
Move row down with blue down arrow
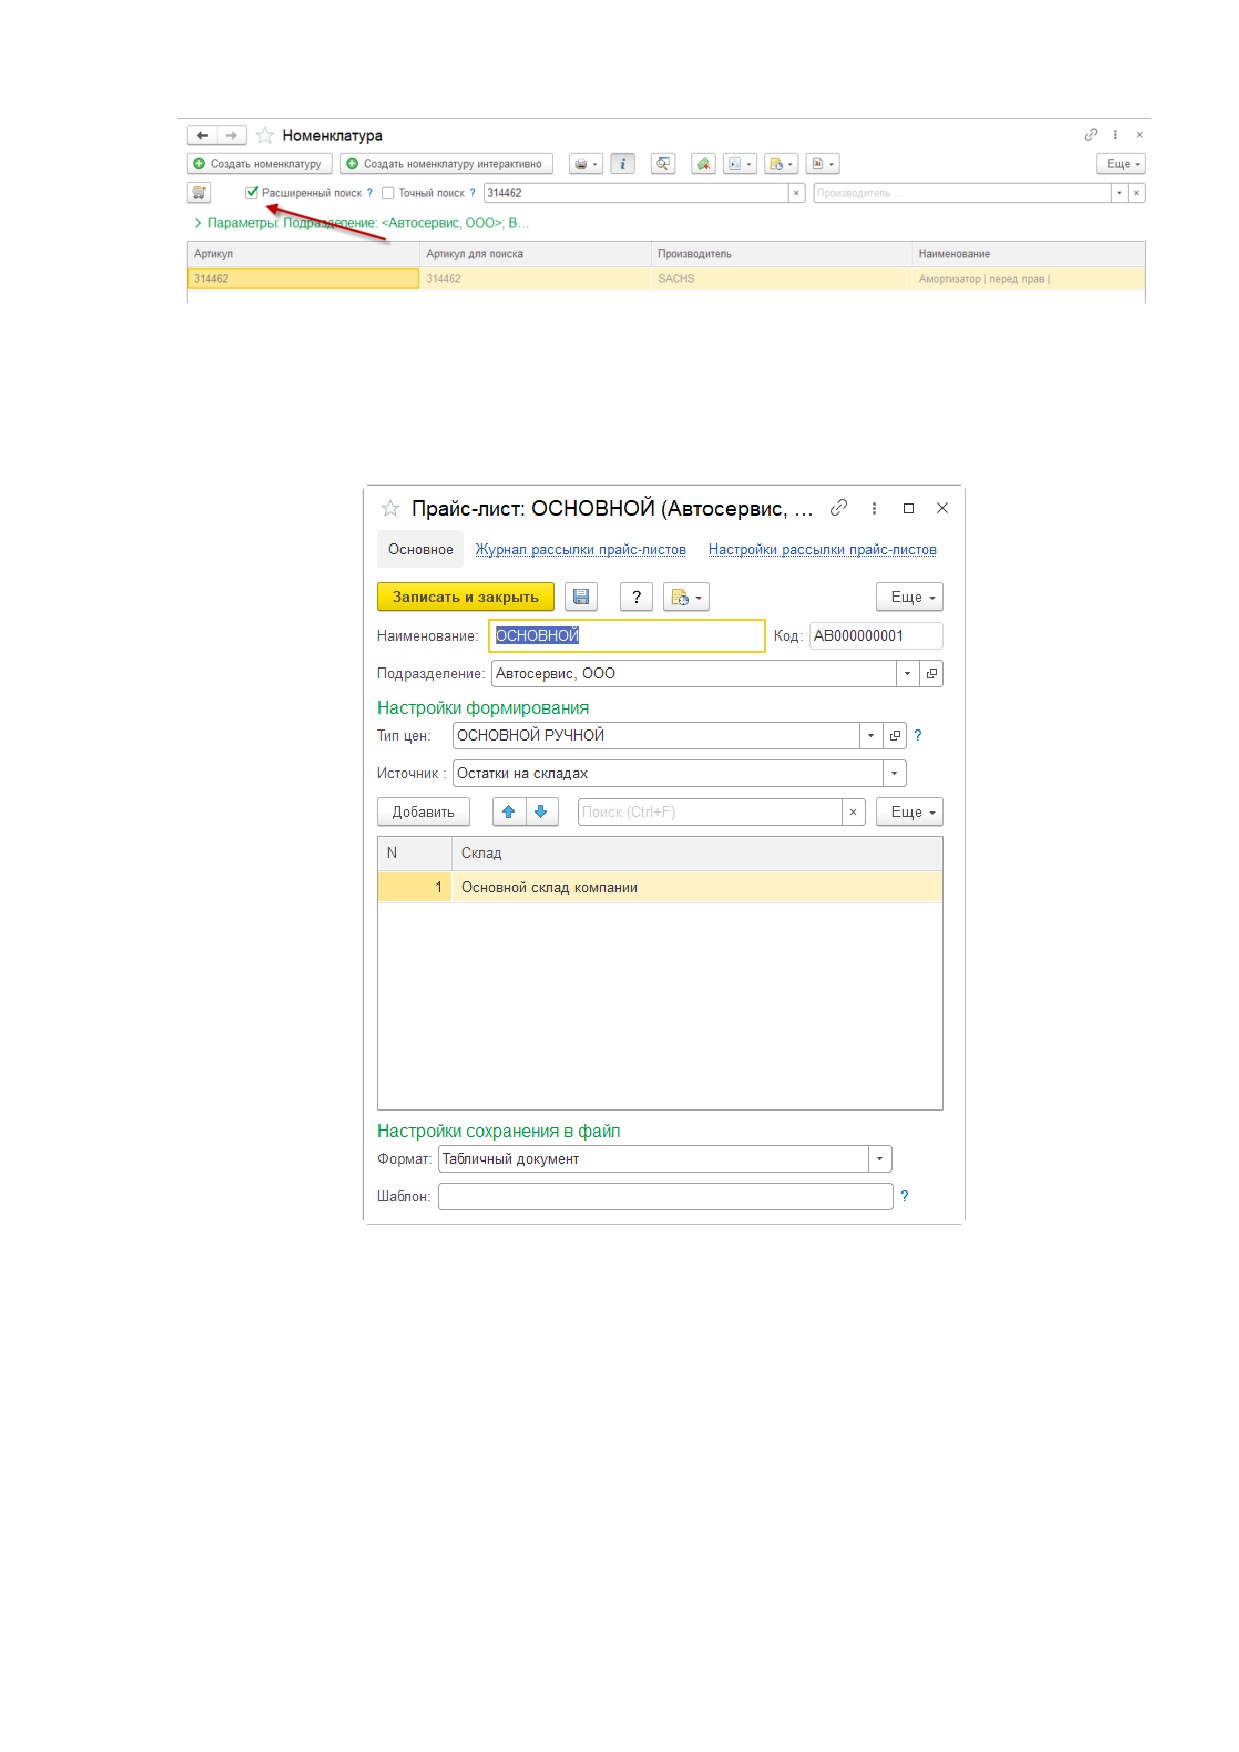[x=541, y=812]
